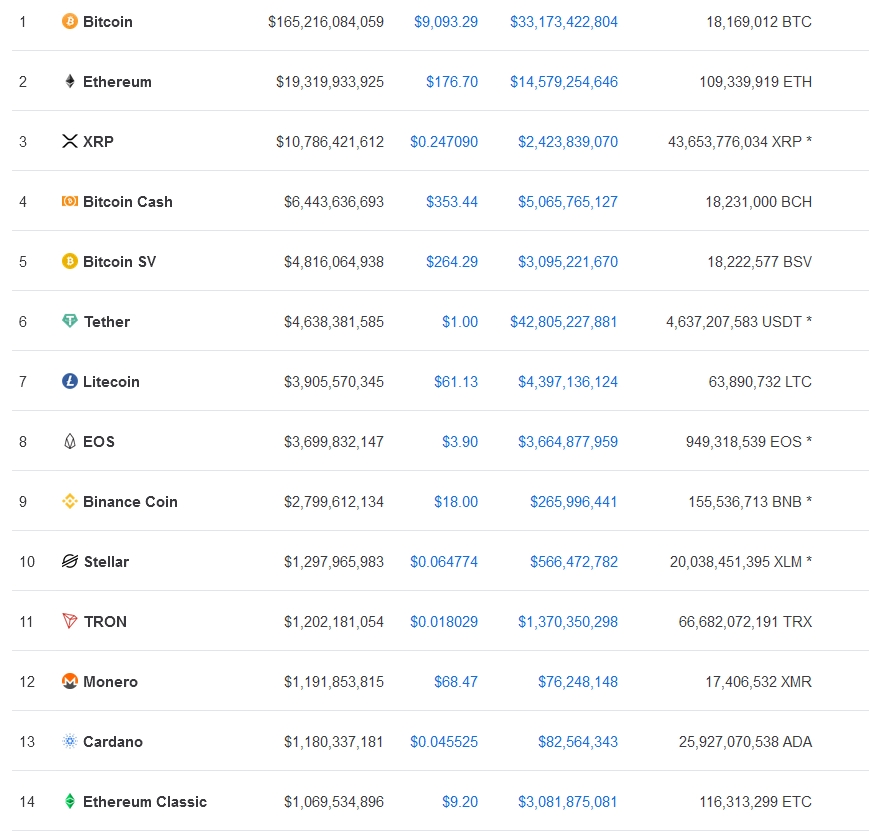This screenshot has width=869, height=831.
Task: Click the EOS logo icon
Action: click(x=69, y=441)
